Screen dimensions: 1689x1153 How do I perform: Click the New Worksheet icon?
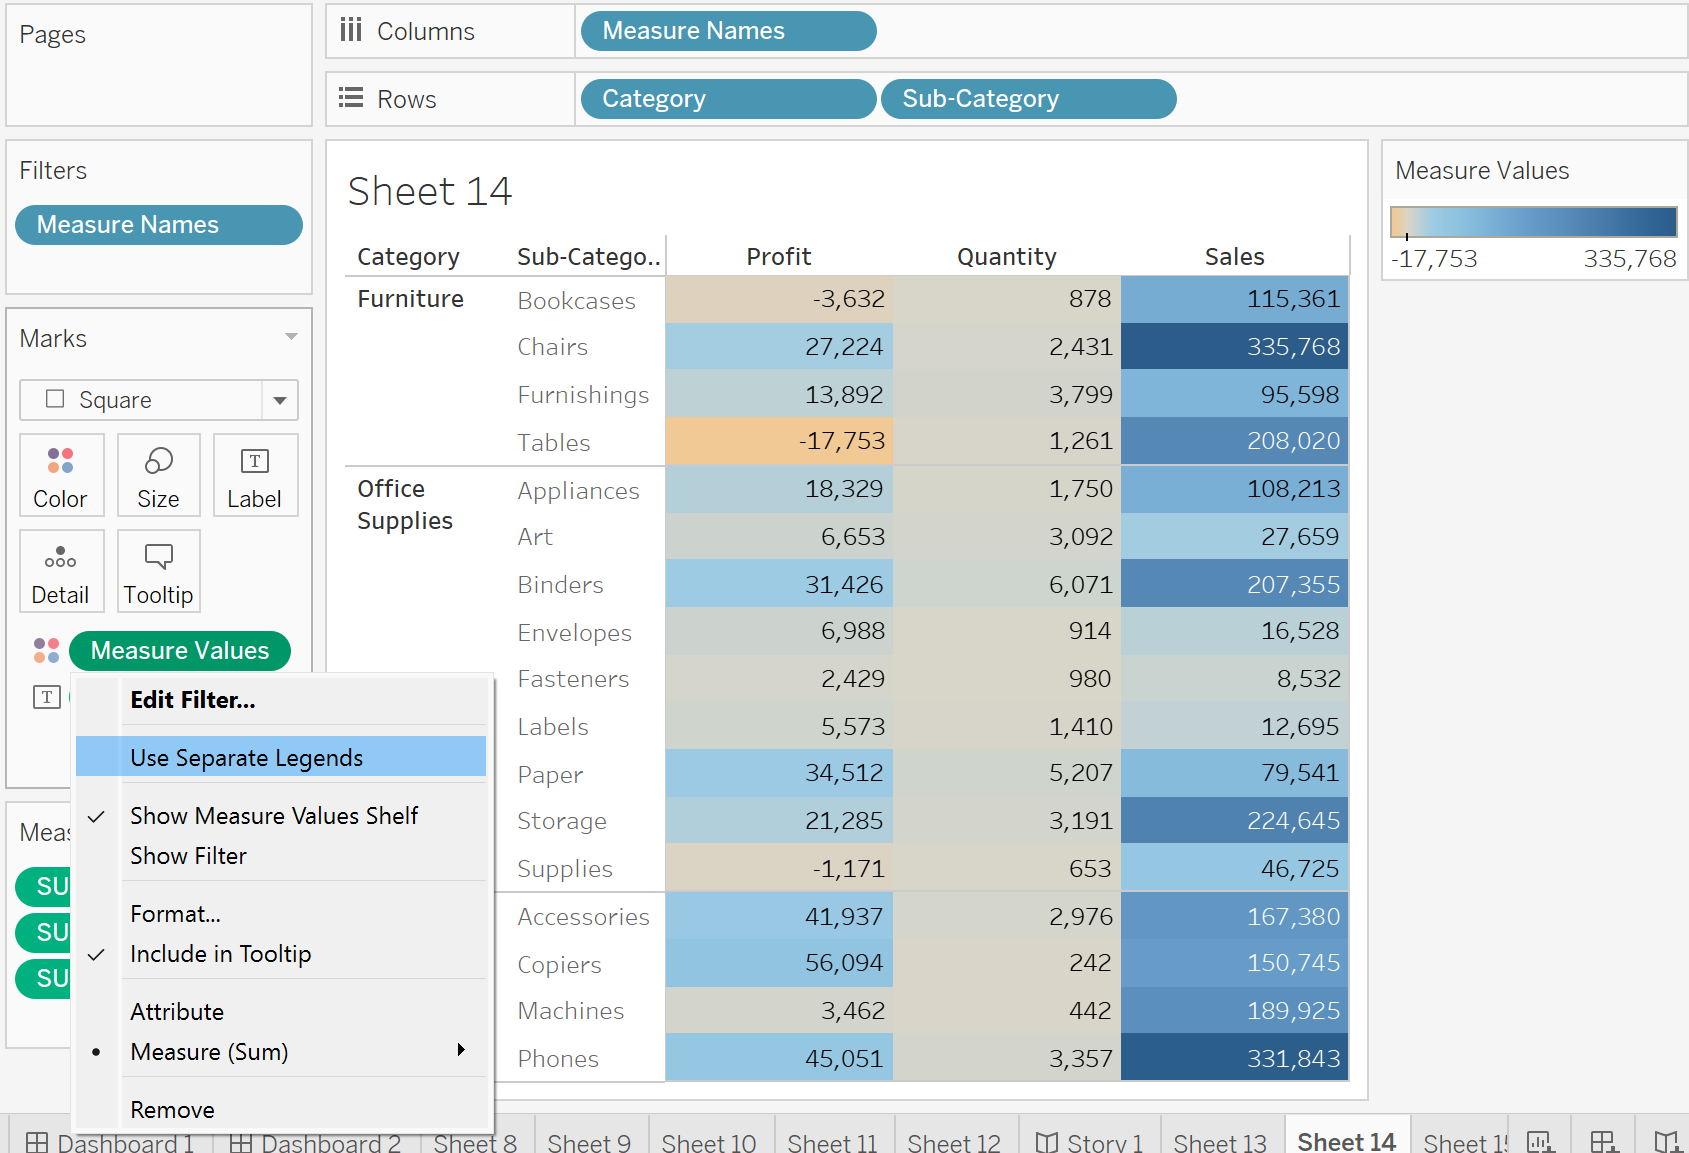1540,1141
